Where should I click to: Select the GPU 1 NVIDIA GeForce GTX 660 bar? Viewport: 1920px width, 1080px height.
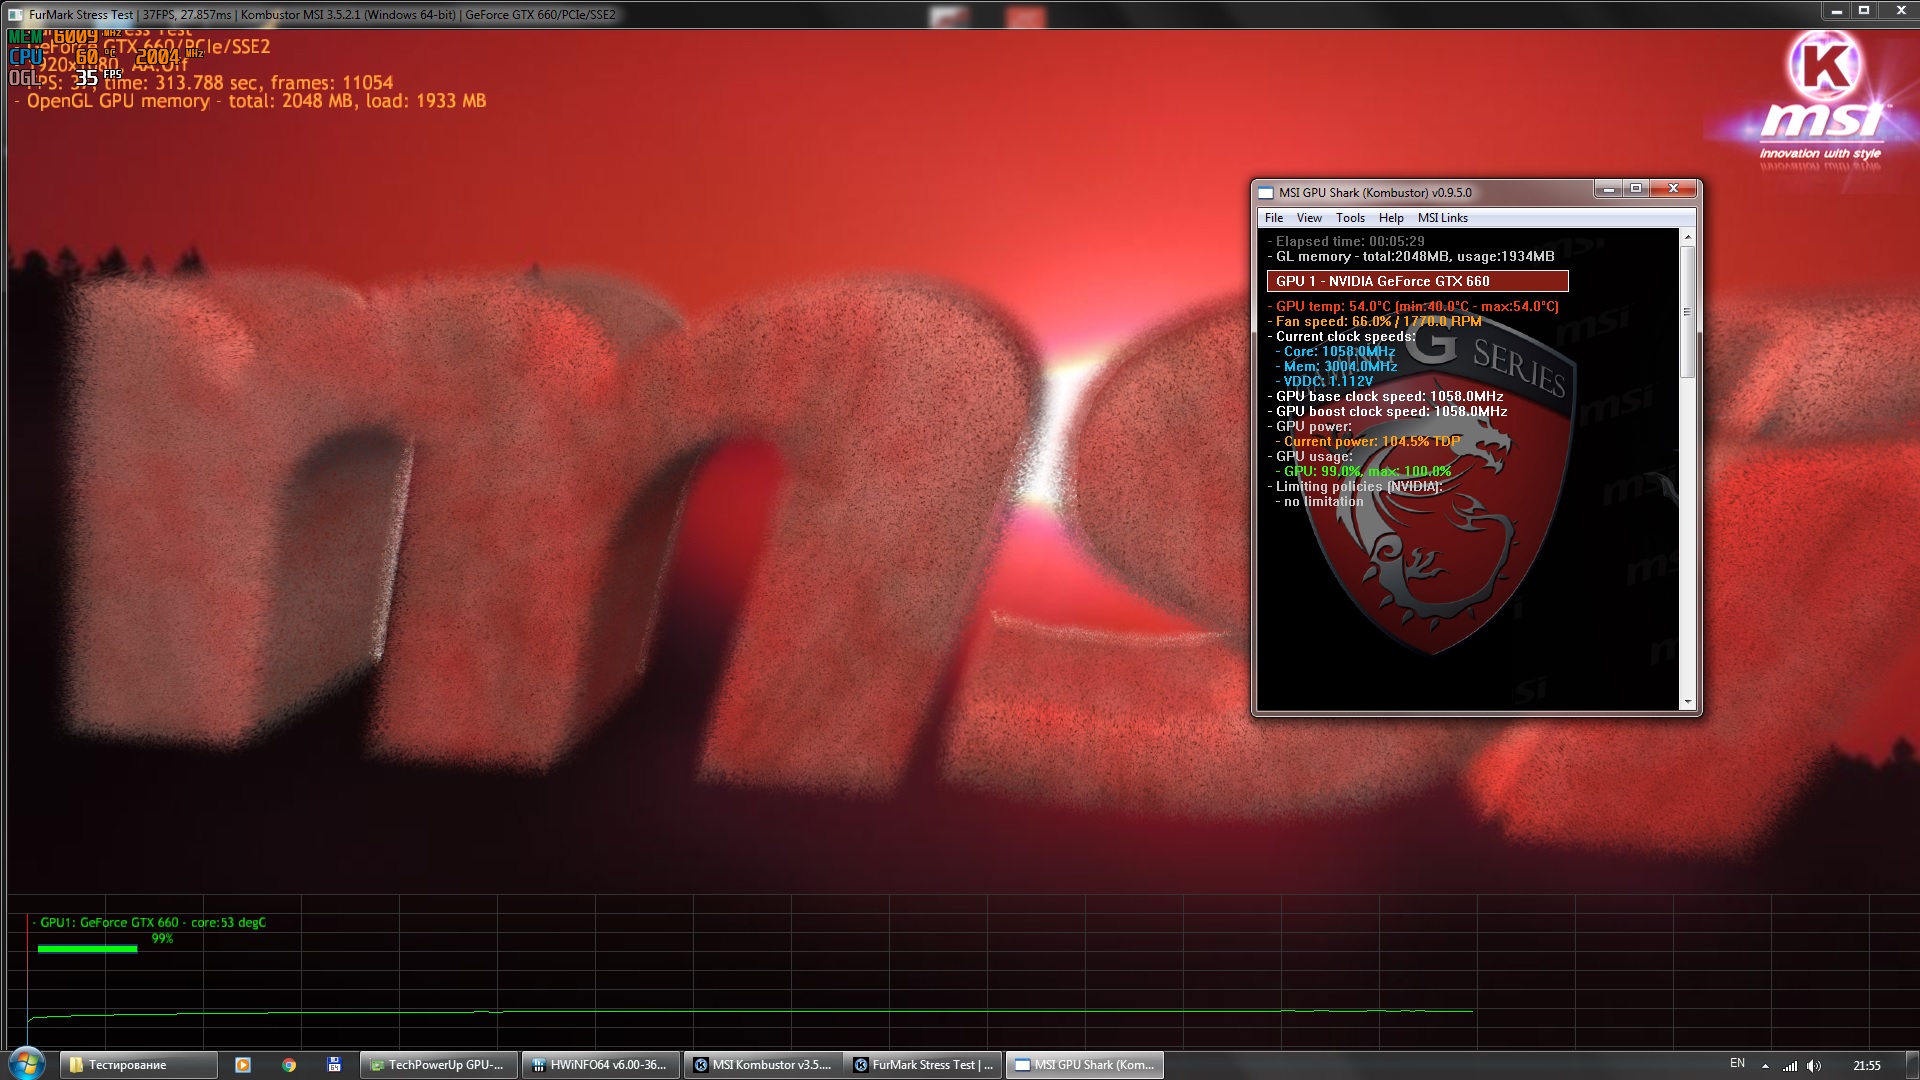click(1417, 281)
